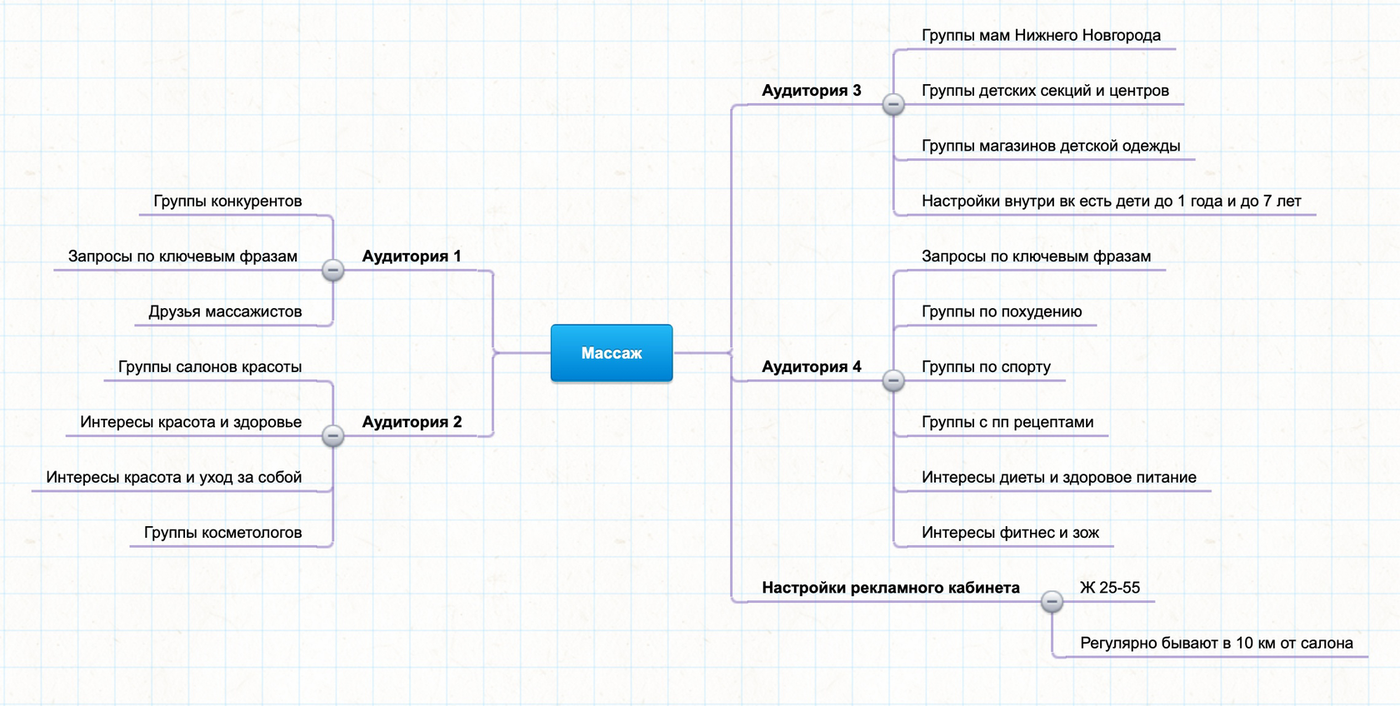Select the Группы конкурентов node
Screen dimensions: 1400x706
pos(228,201)
